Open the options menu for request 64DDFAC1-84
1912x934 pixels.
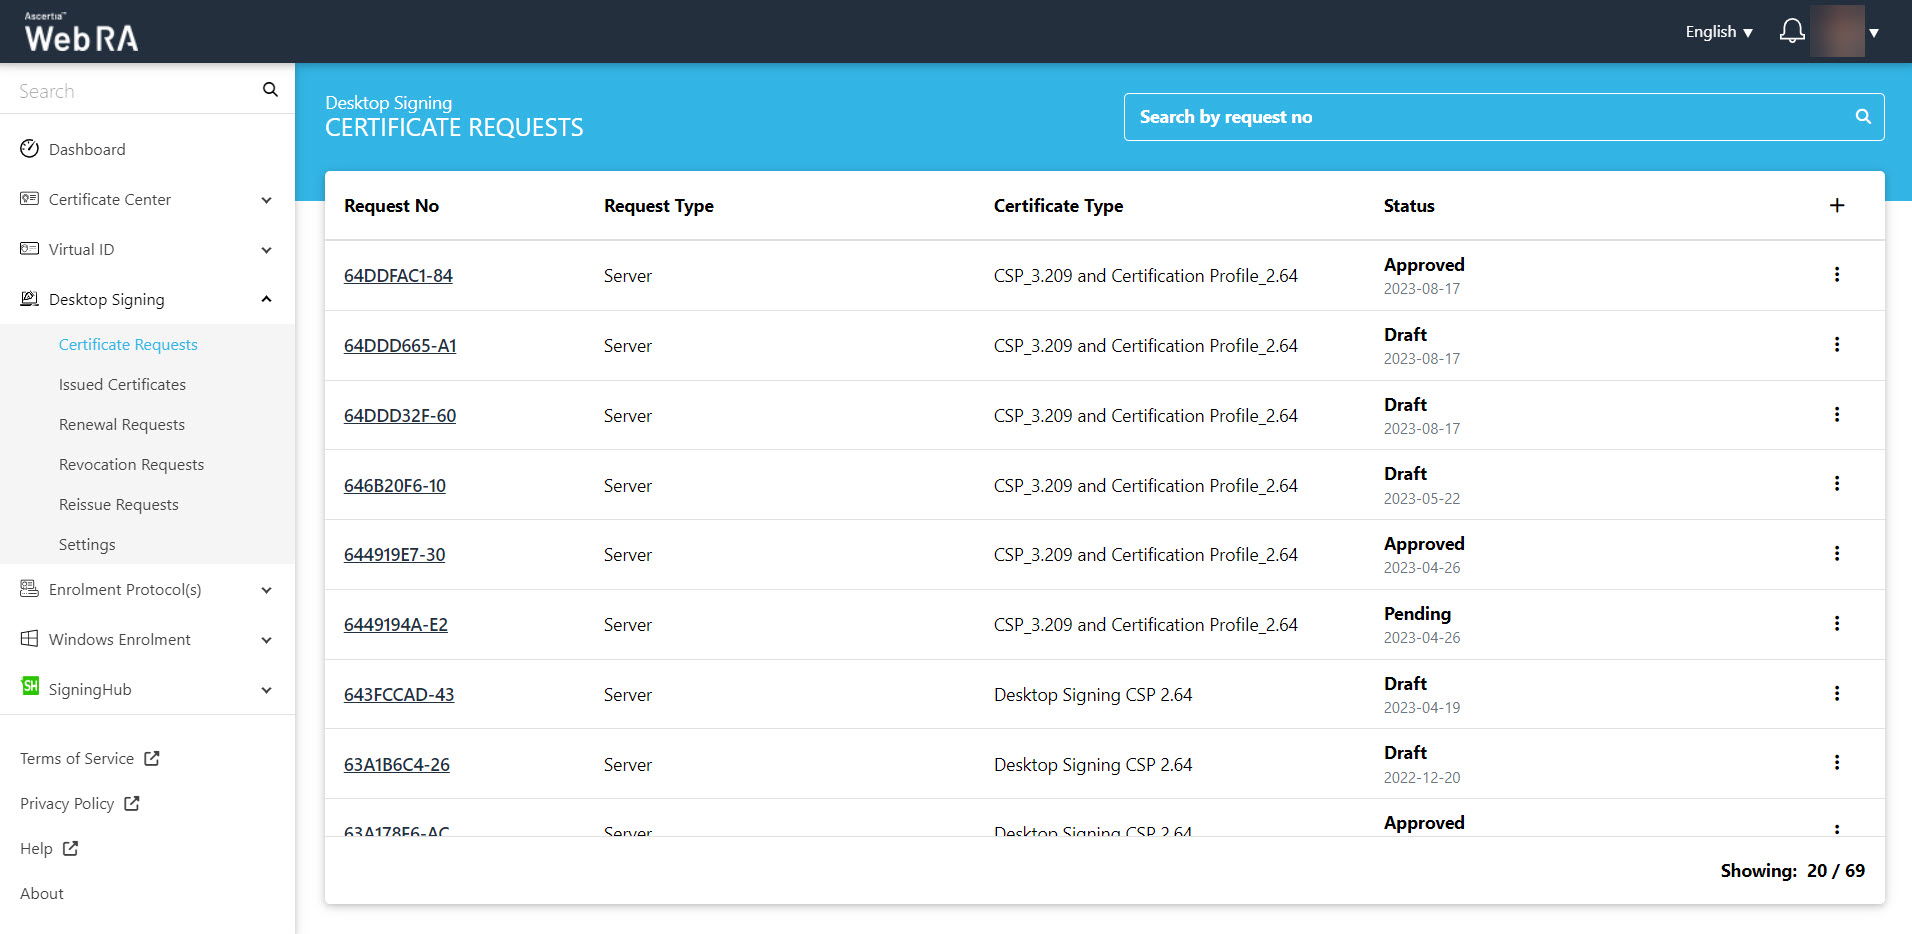(x=1836, y=275)
